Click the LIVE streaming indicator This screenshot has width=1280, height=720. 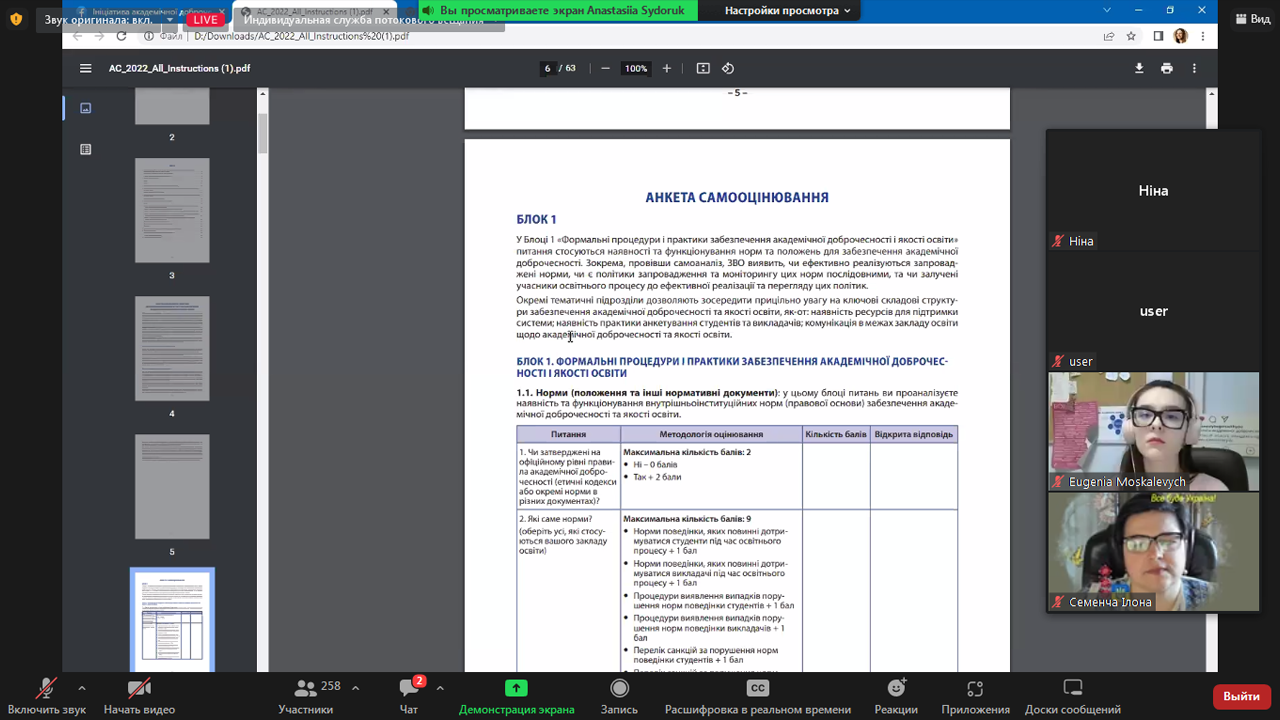pyautogui.click(x=205, y=19)
